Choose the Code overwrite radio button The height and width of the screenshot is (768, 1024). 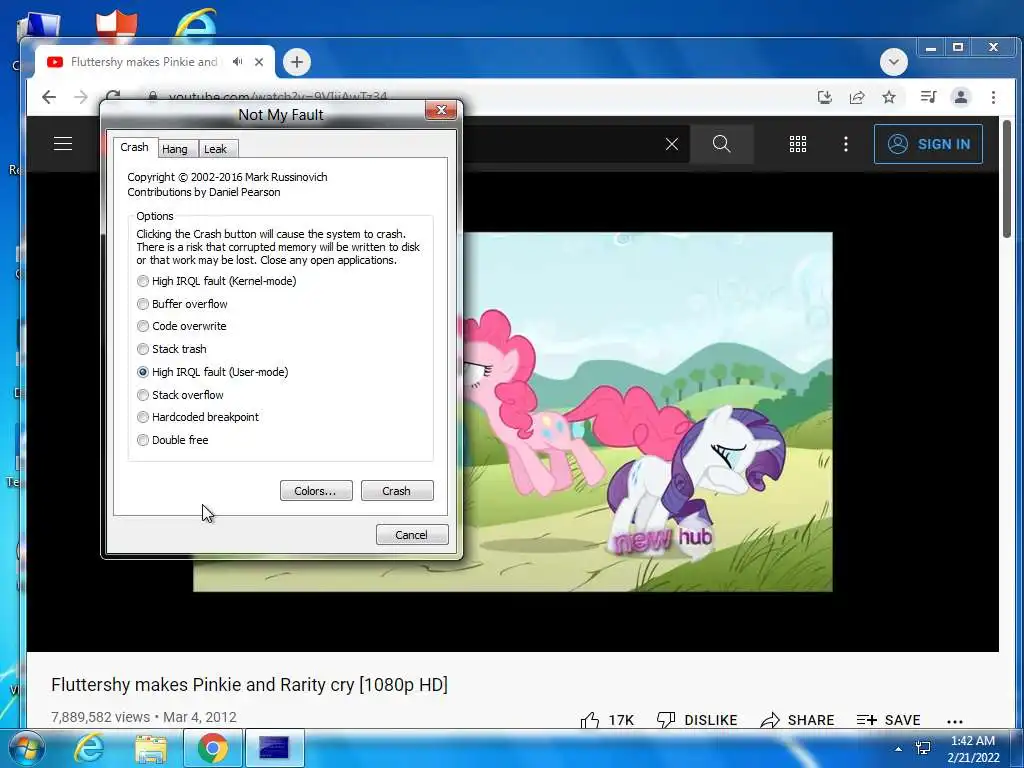(x=182, y=326)
